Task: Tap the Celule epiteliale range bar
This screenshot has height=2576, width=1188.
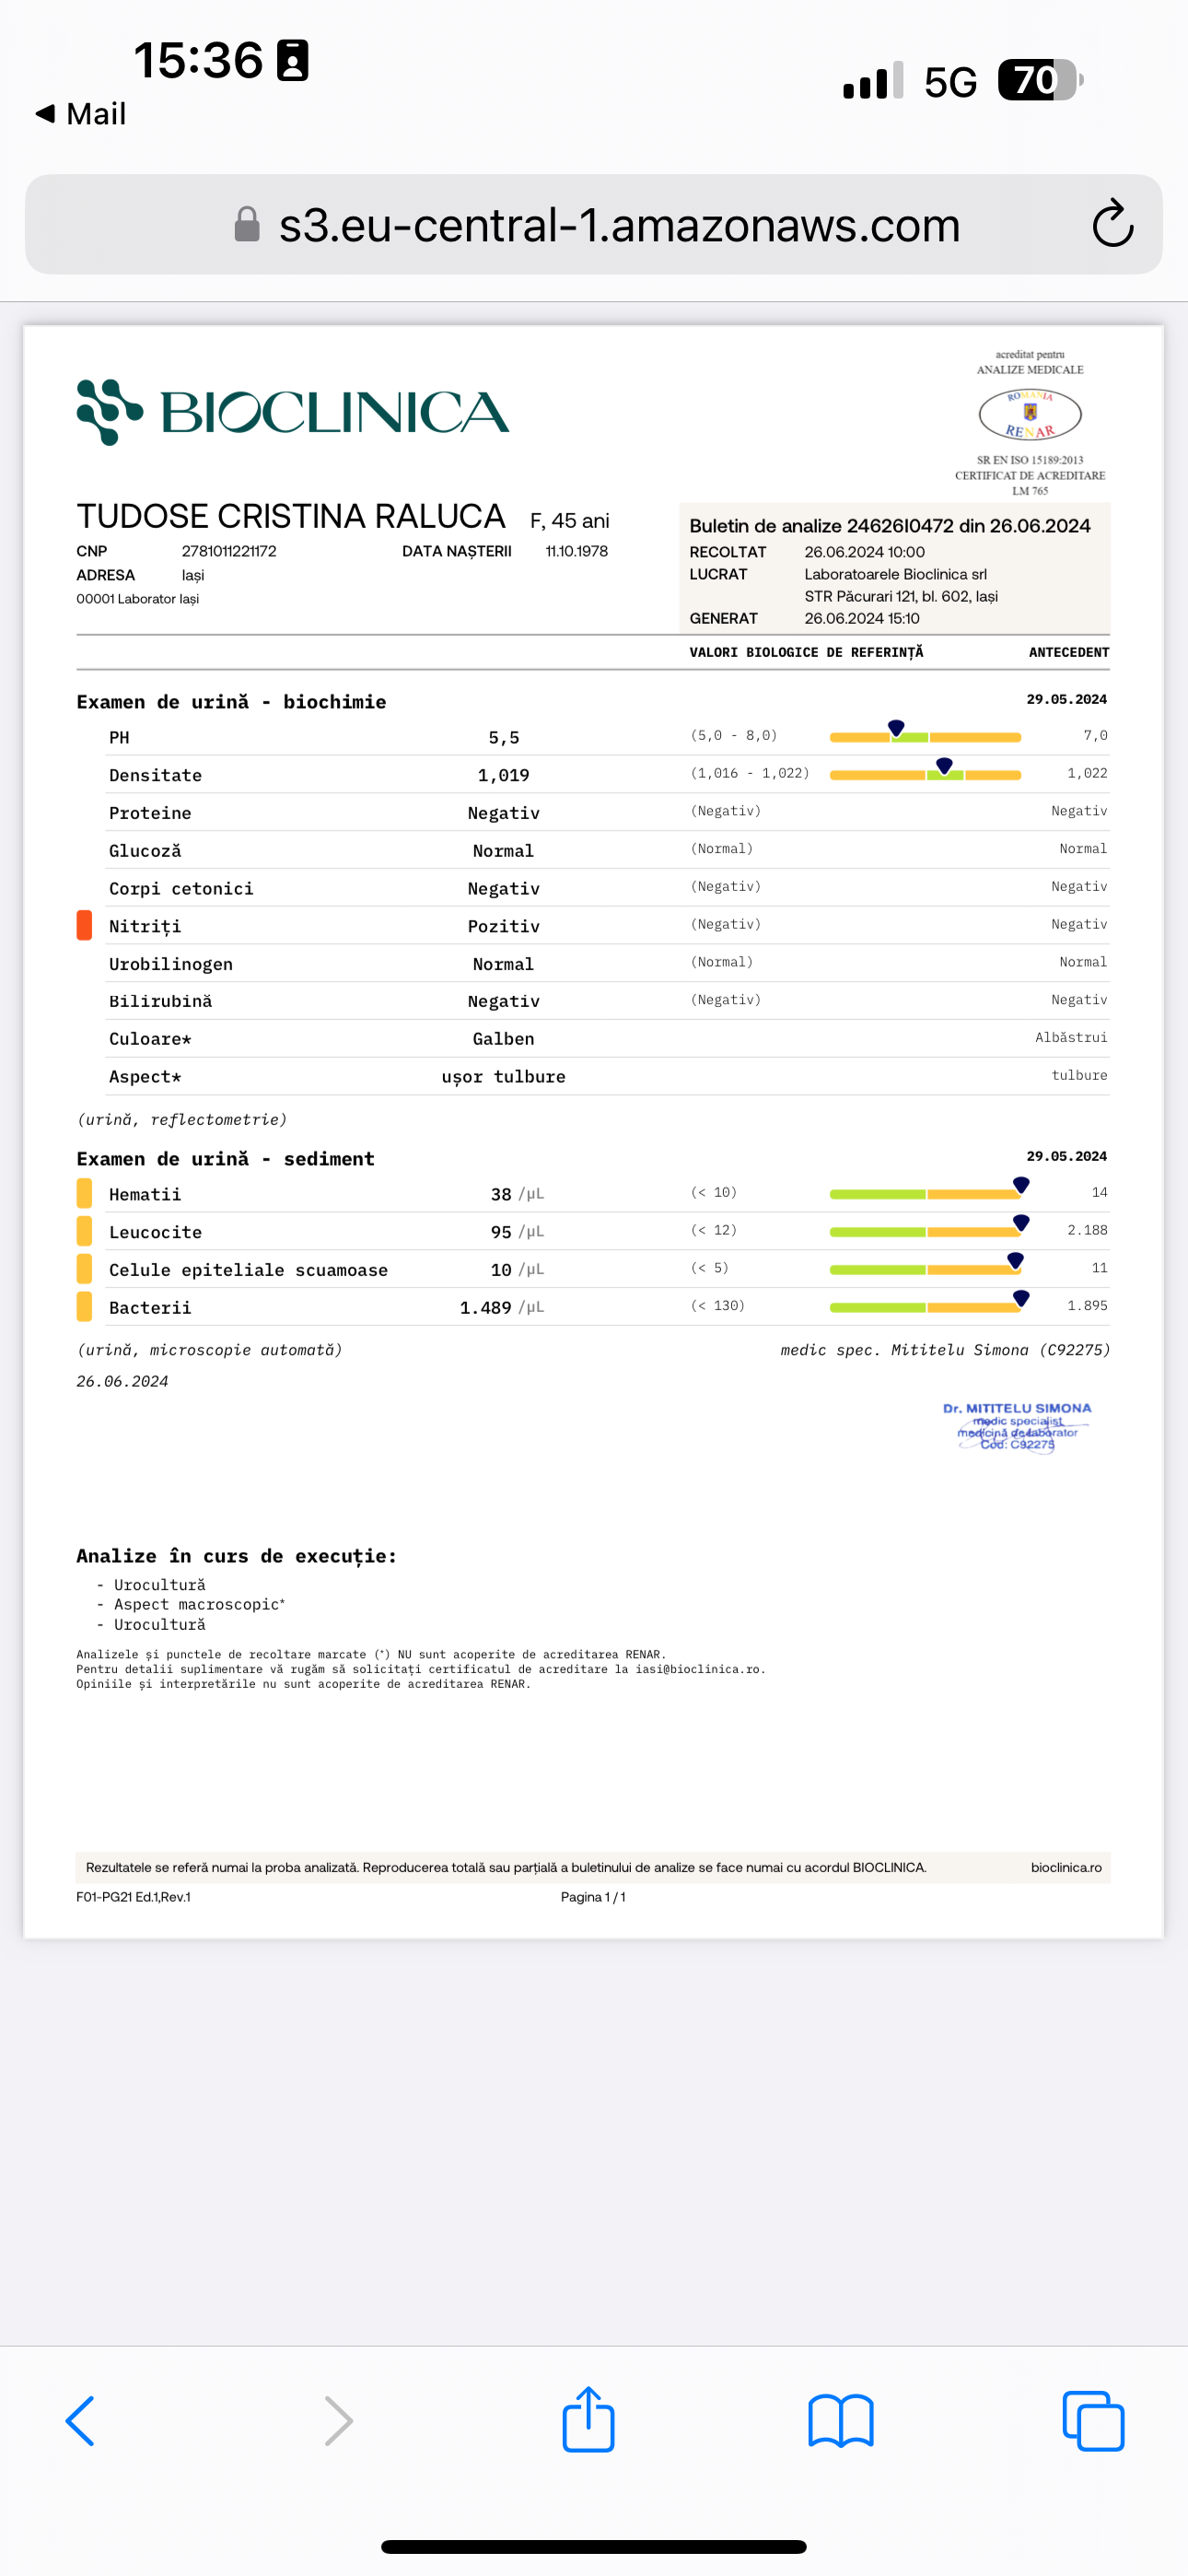Action: 925,1268
